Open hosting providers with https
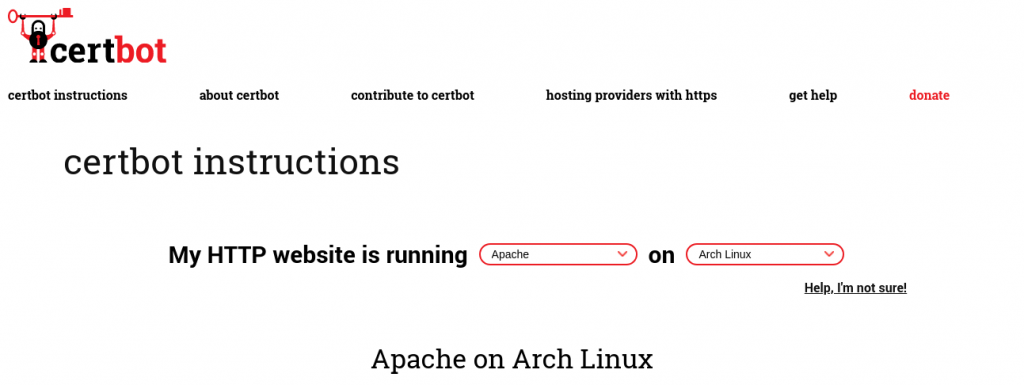Viewport: 1024px width, 385px height. click(631, 95)
